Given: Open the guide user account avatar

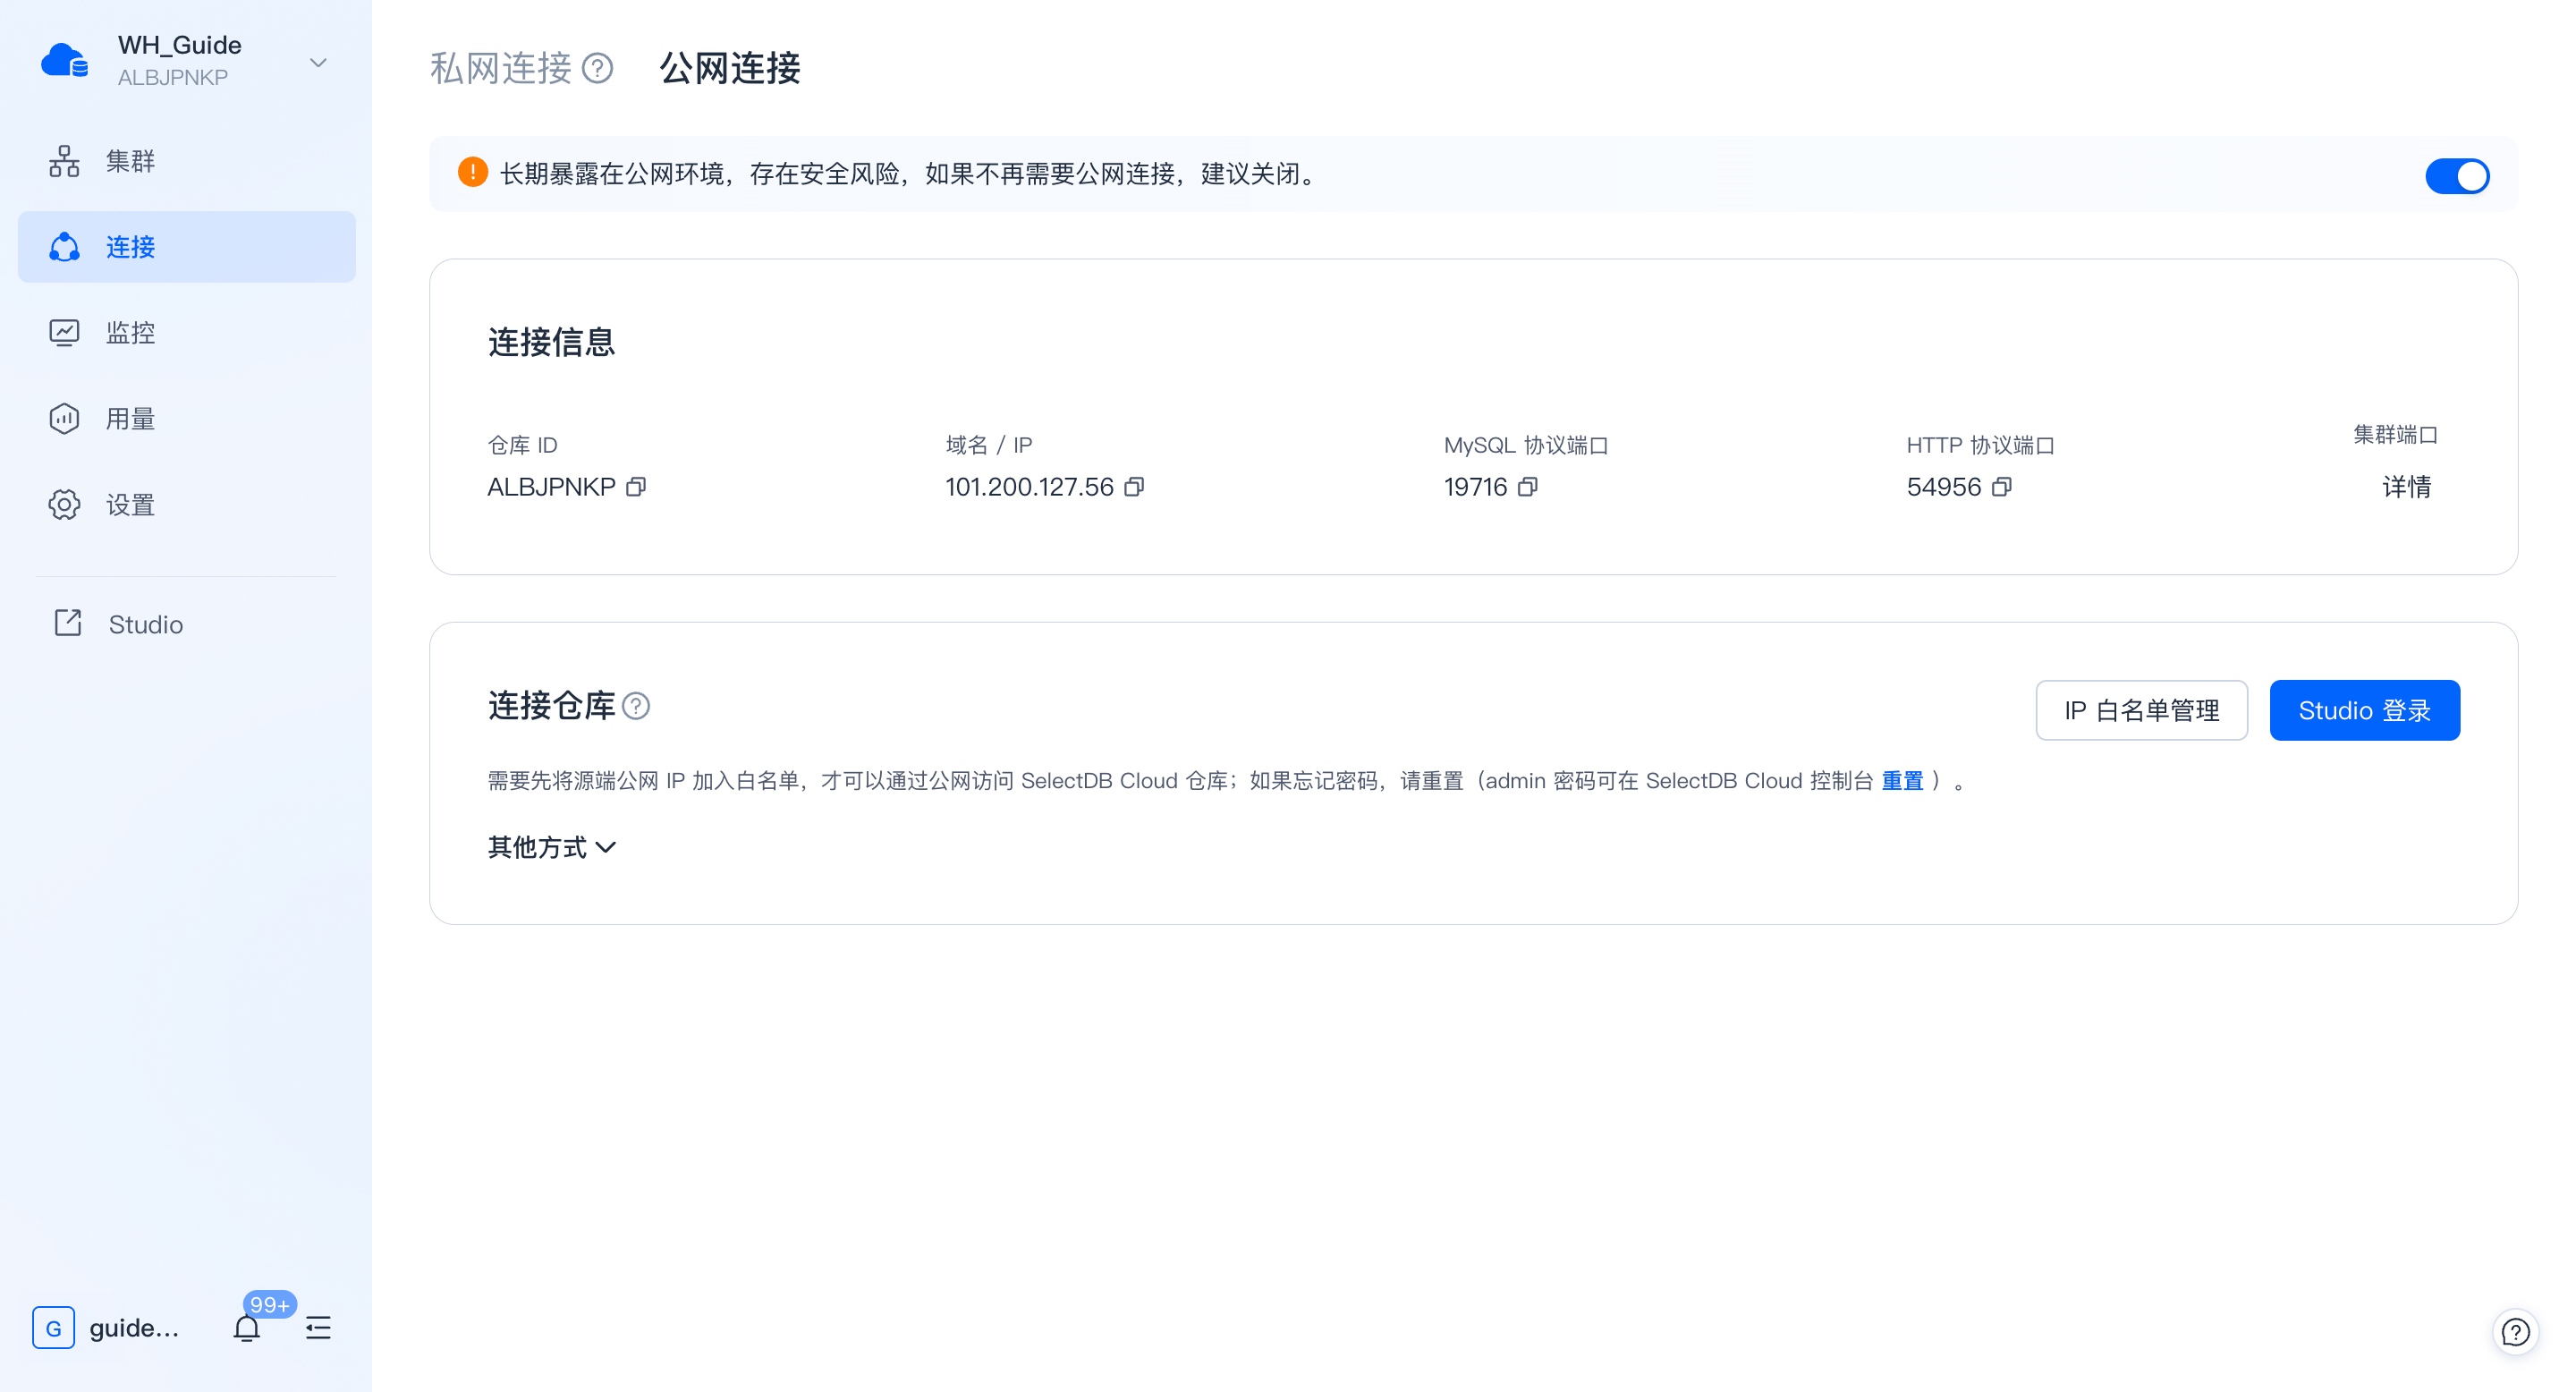Looking at the screenshot, I should pyautogui.click(x=54, y=1328).
